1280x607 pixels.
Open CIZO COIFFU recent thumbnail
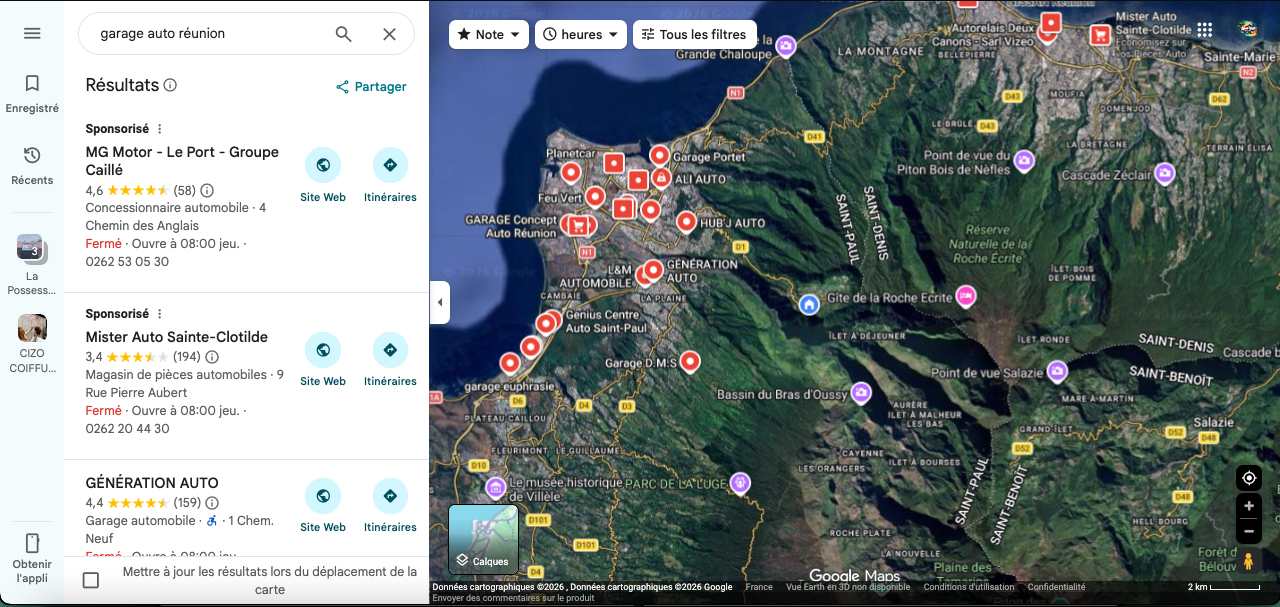coord(32,344)
